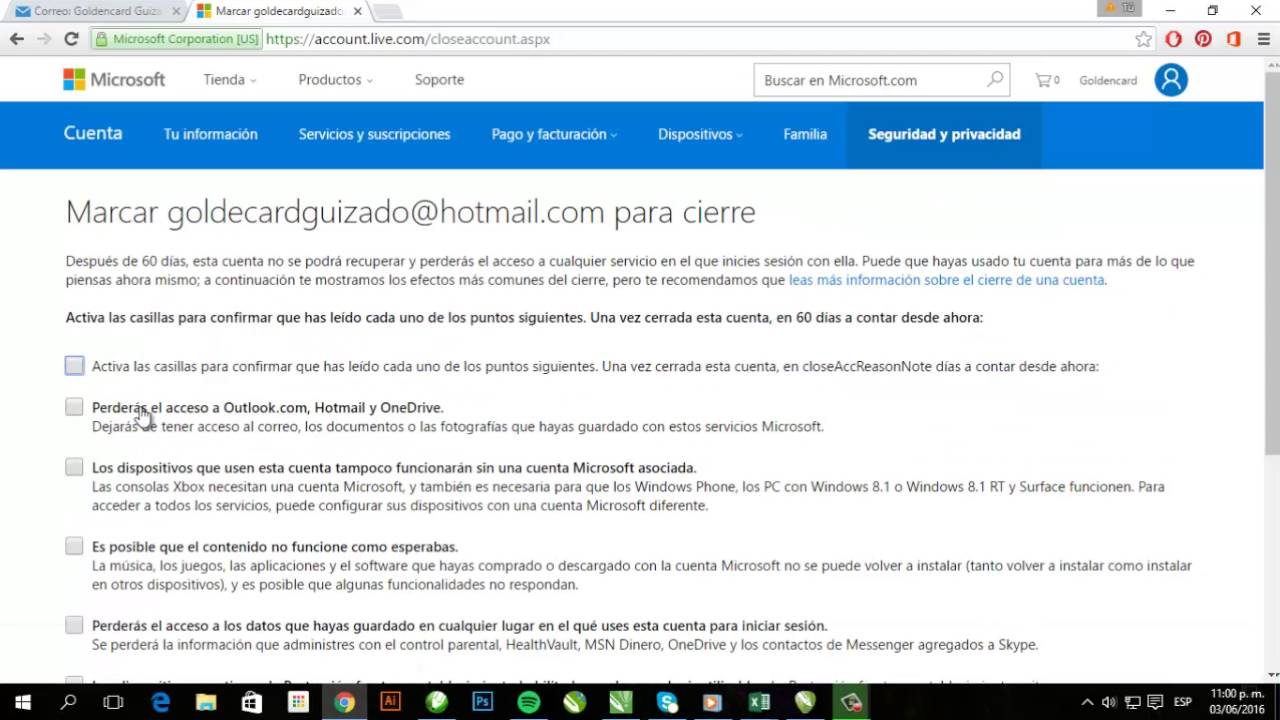This screenshot has width=1280, height=720.
Task: Click the ESP language indicator
Action: [1182, 702]
